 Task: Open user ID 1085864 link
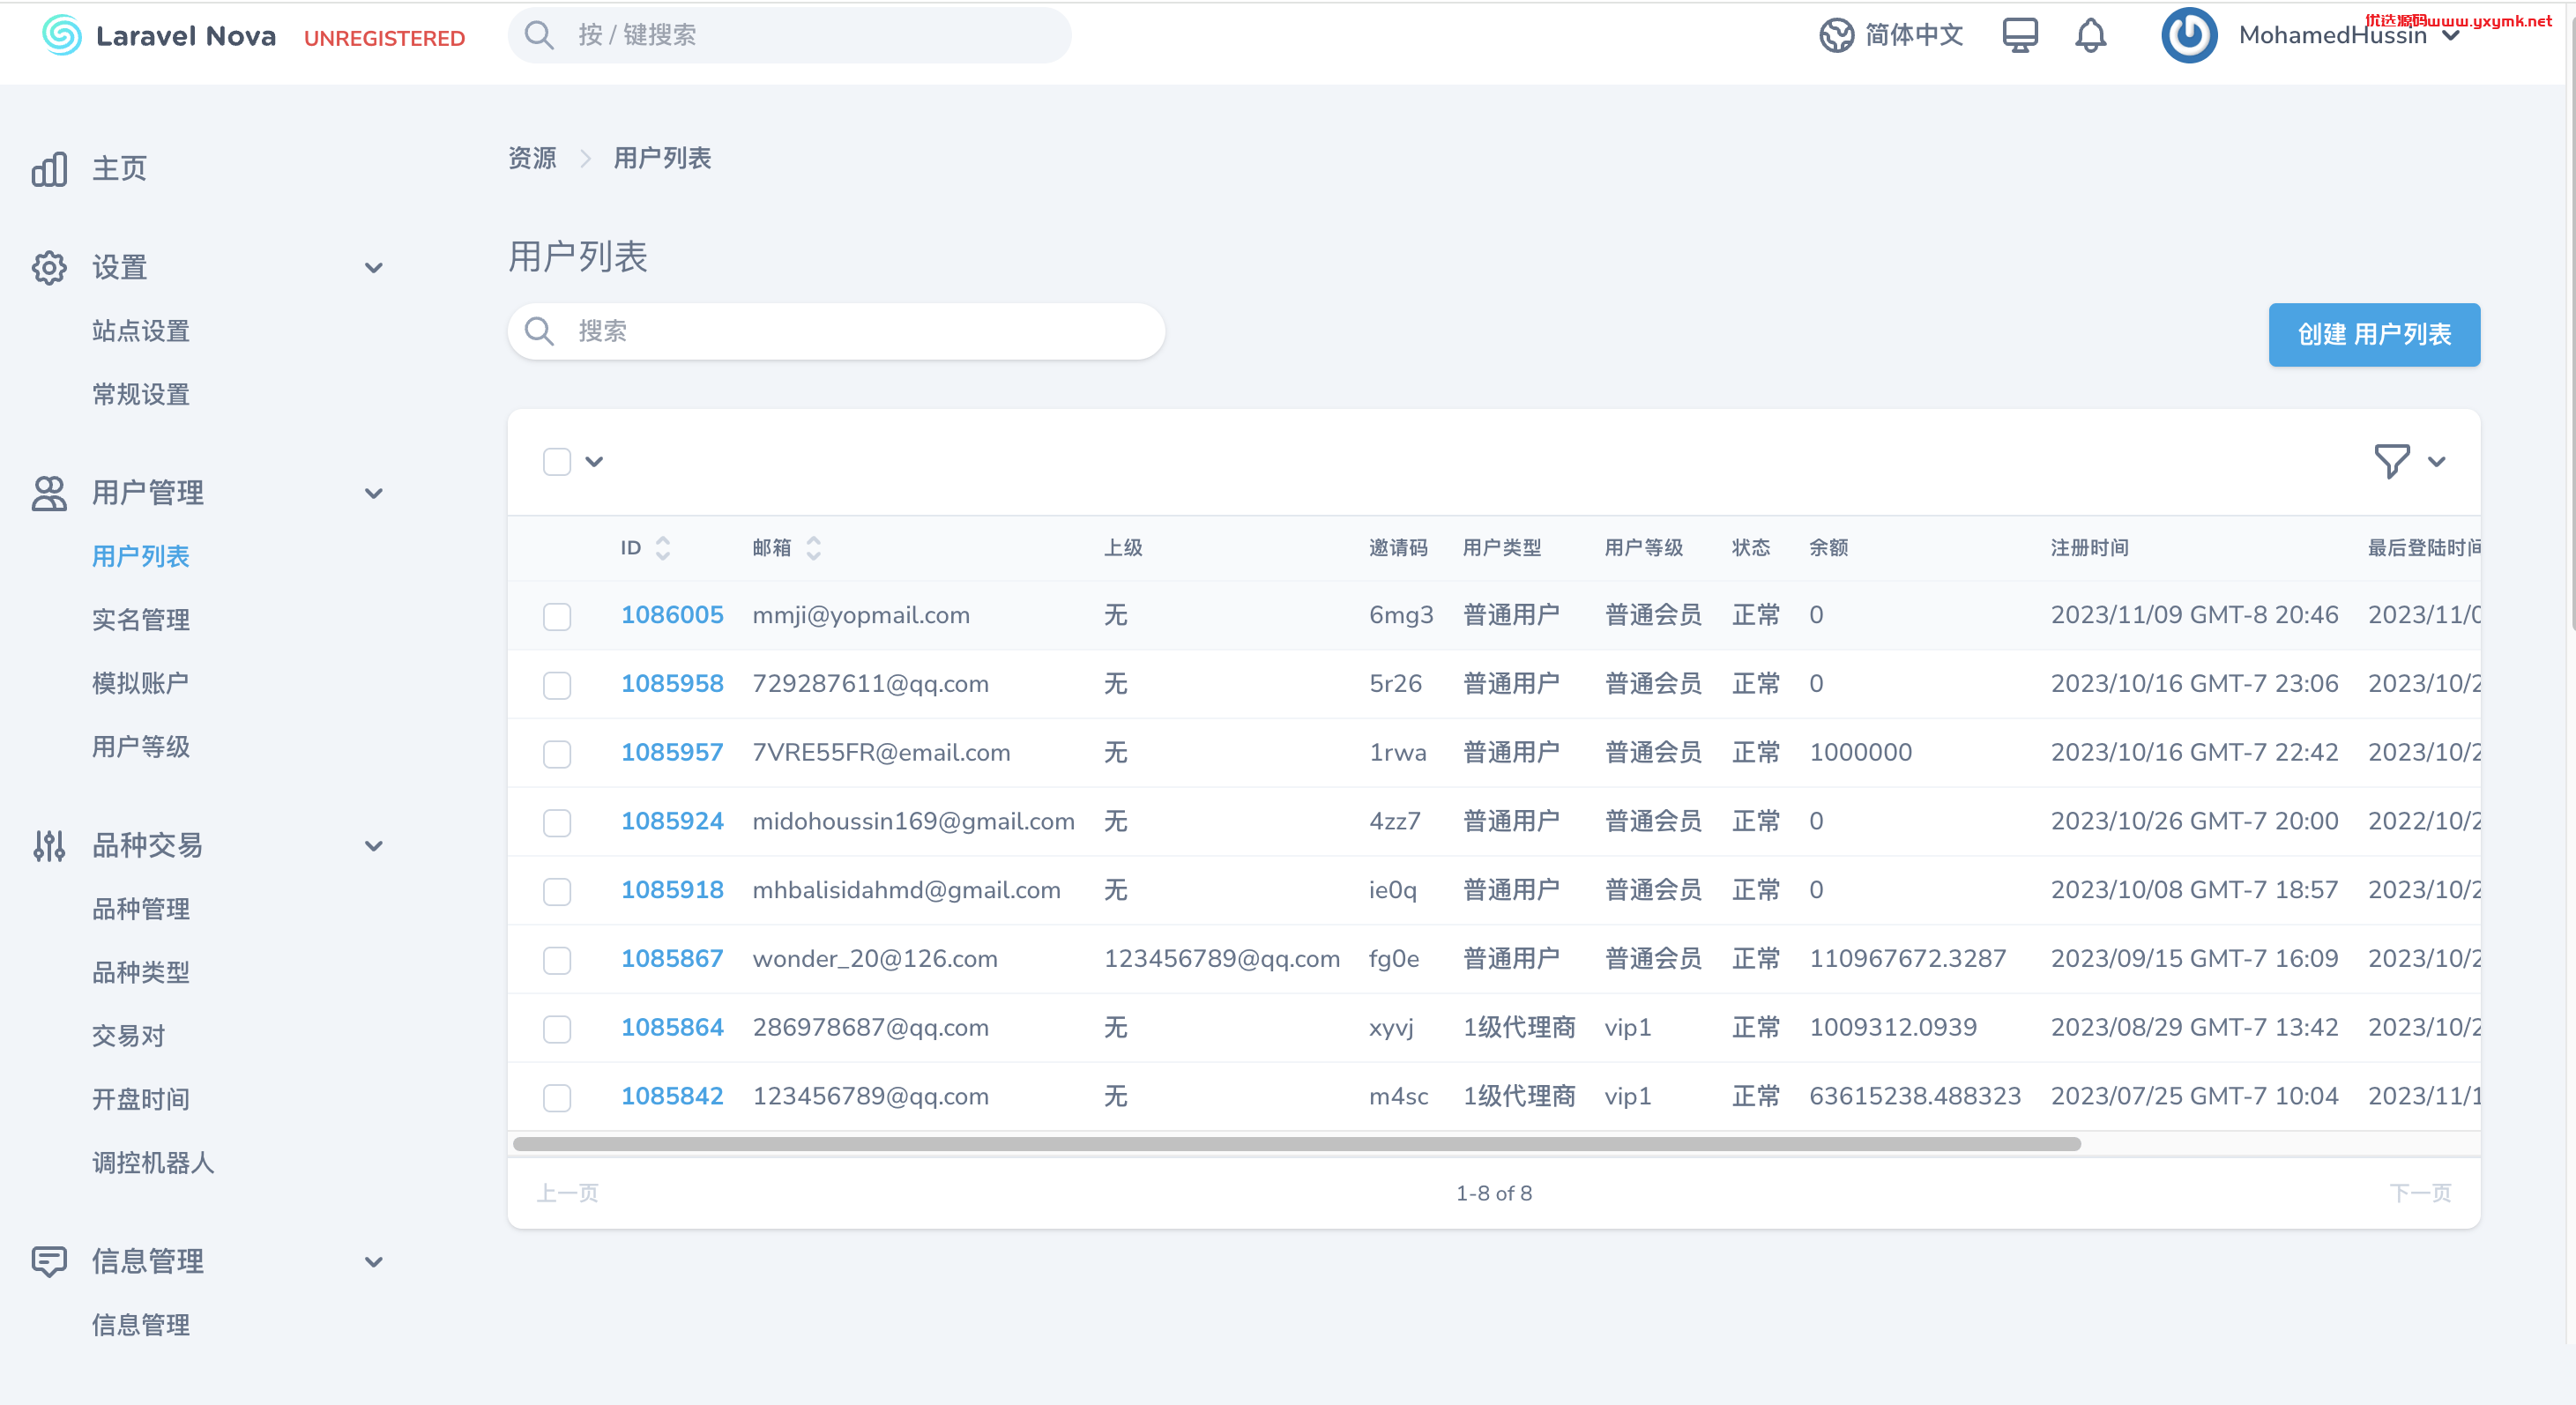click(x=672, y=1027)
